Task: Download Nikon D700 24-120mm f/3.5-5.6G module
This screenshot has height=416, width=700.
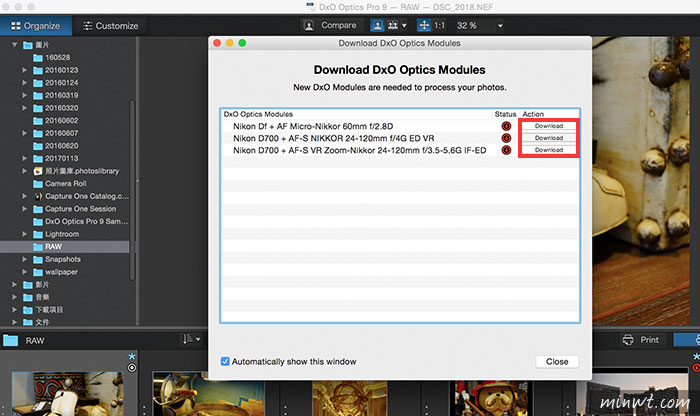Action: [549, 150]
